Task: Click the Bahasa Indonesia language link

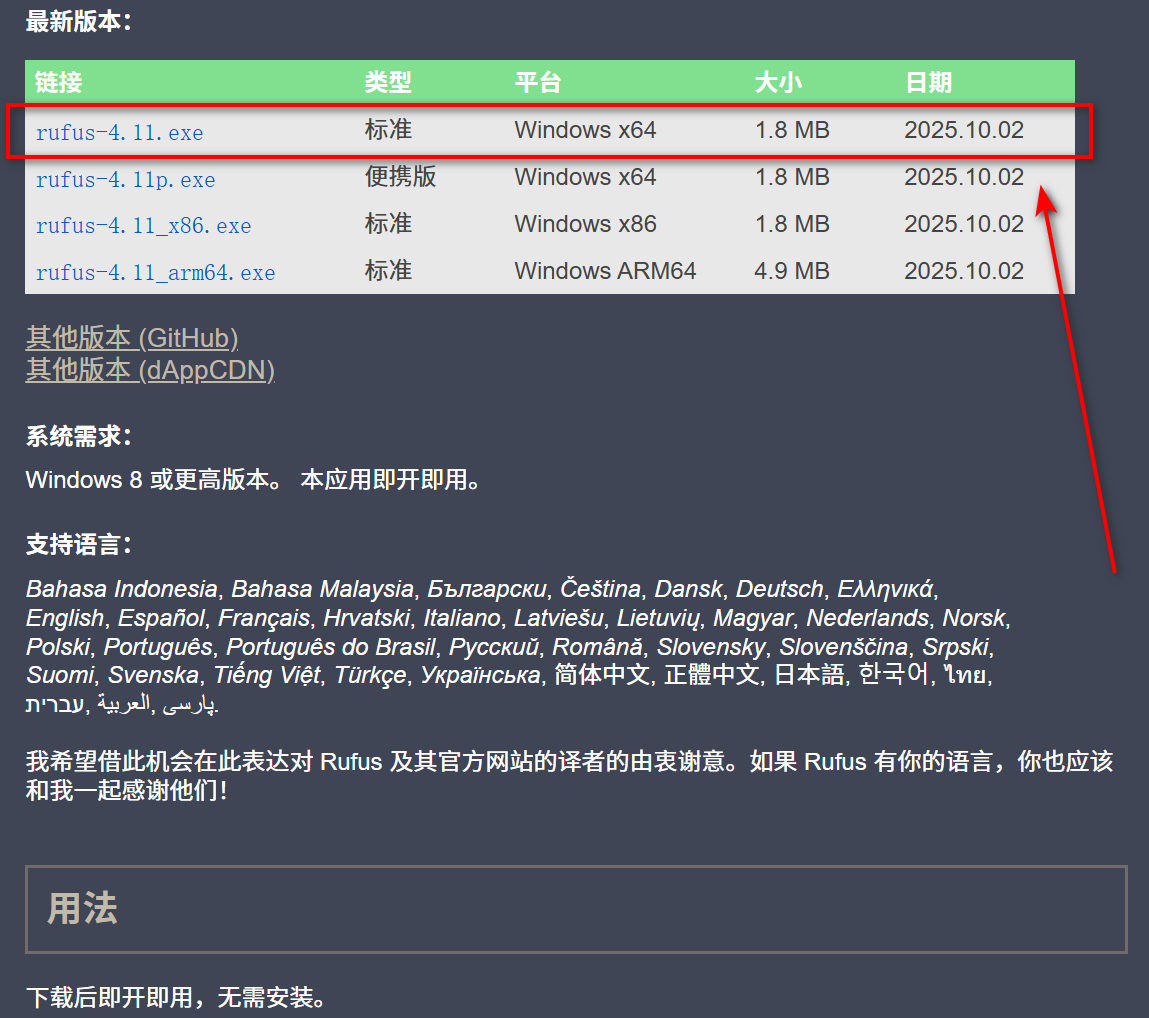Action: pyautogui.click(x=121, y=589)
